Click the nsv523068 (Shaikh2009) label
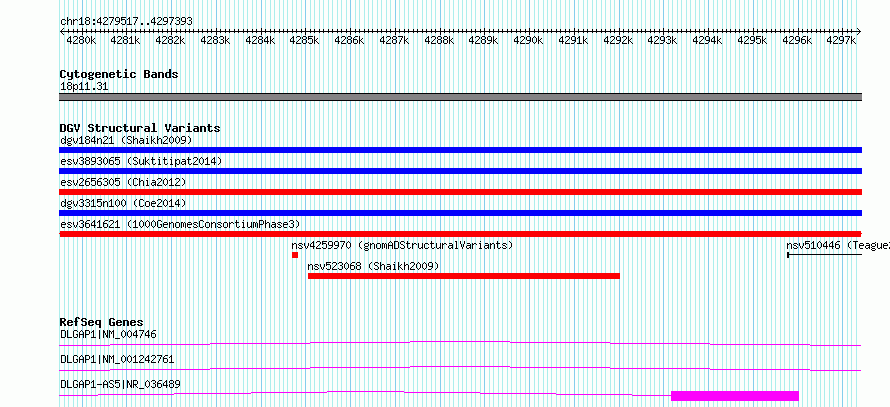Viewport: 890px width, 407px height. [x=373, y=266]
